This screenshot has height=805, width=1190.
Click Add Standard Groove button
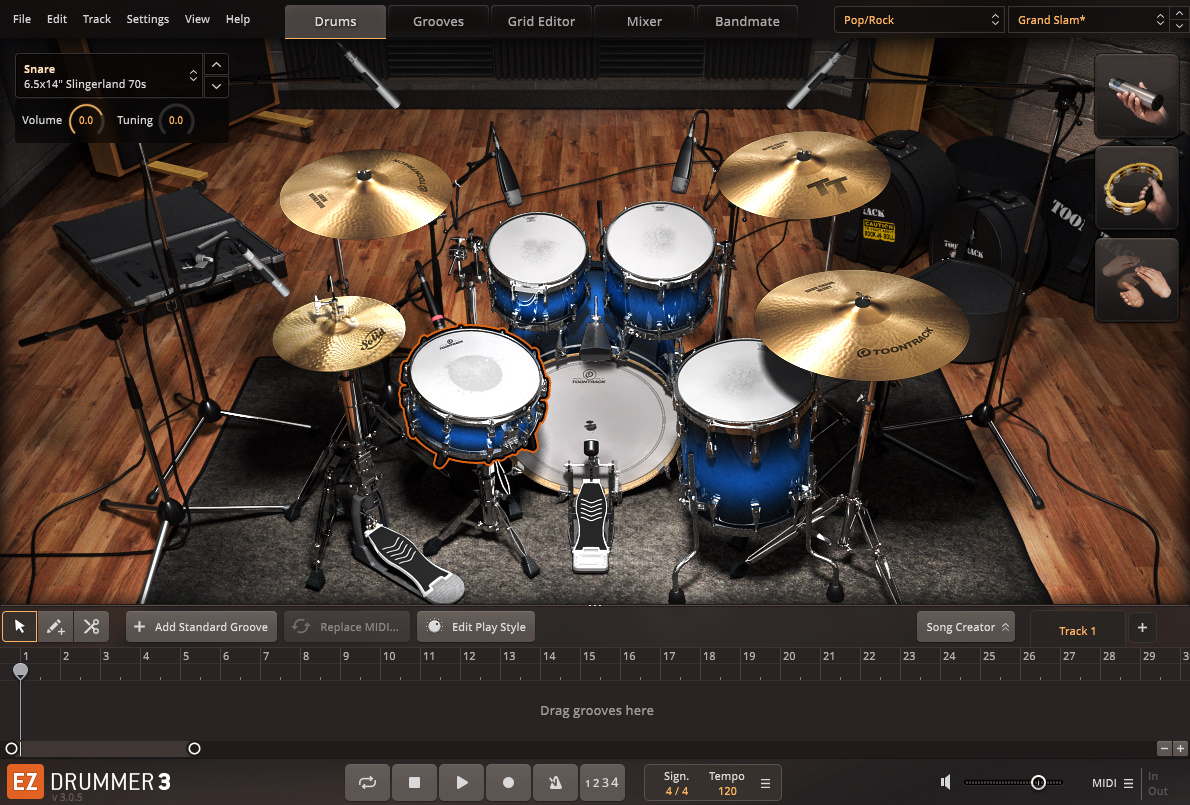201,627
